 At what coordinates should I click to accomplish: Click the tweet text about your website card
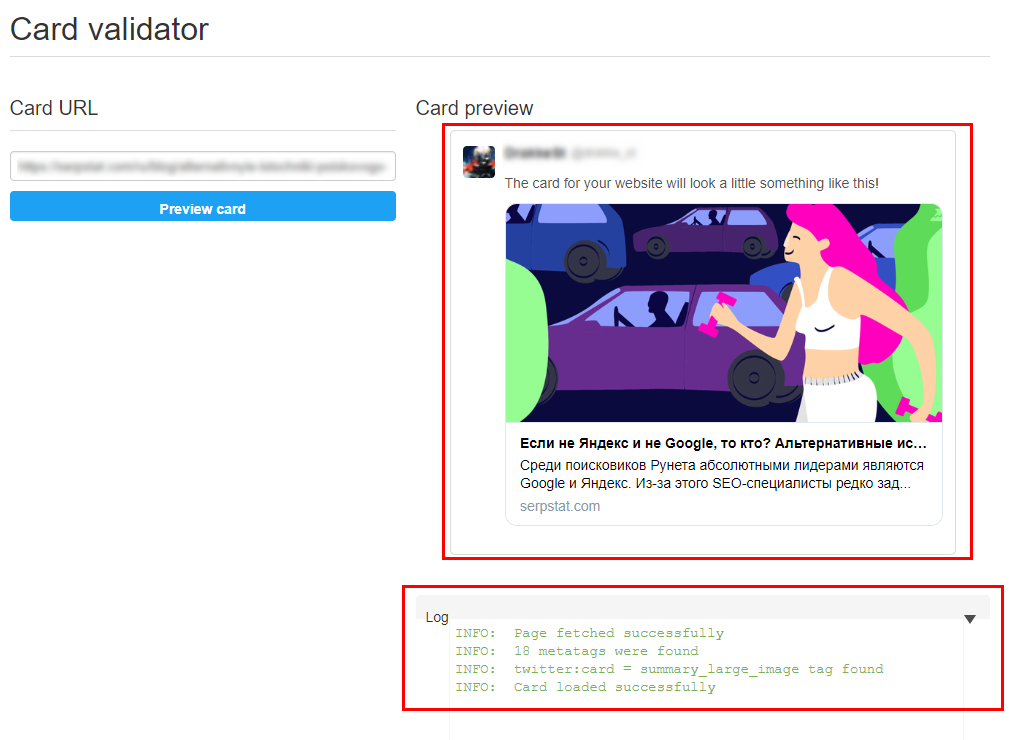[x=691, y=183]
